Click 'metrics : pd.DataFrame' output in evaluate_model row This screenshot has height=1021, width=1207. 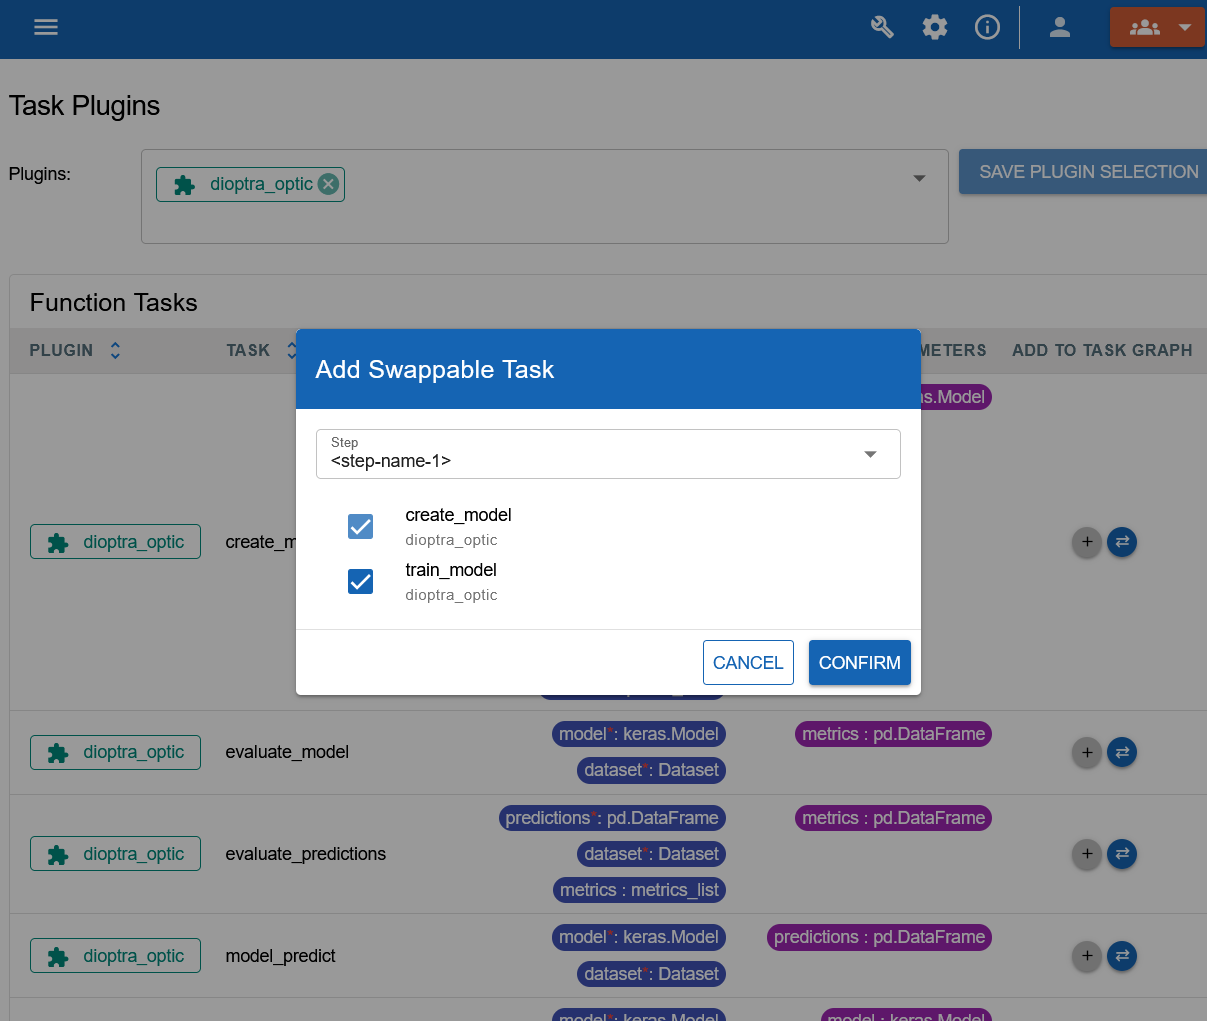[893, 734]
